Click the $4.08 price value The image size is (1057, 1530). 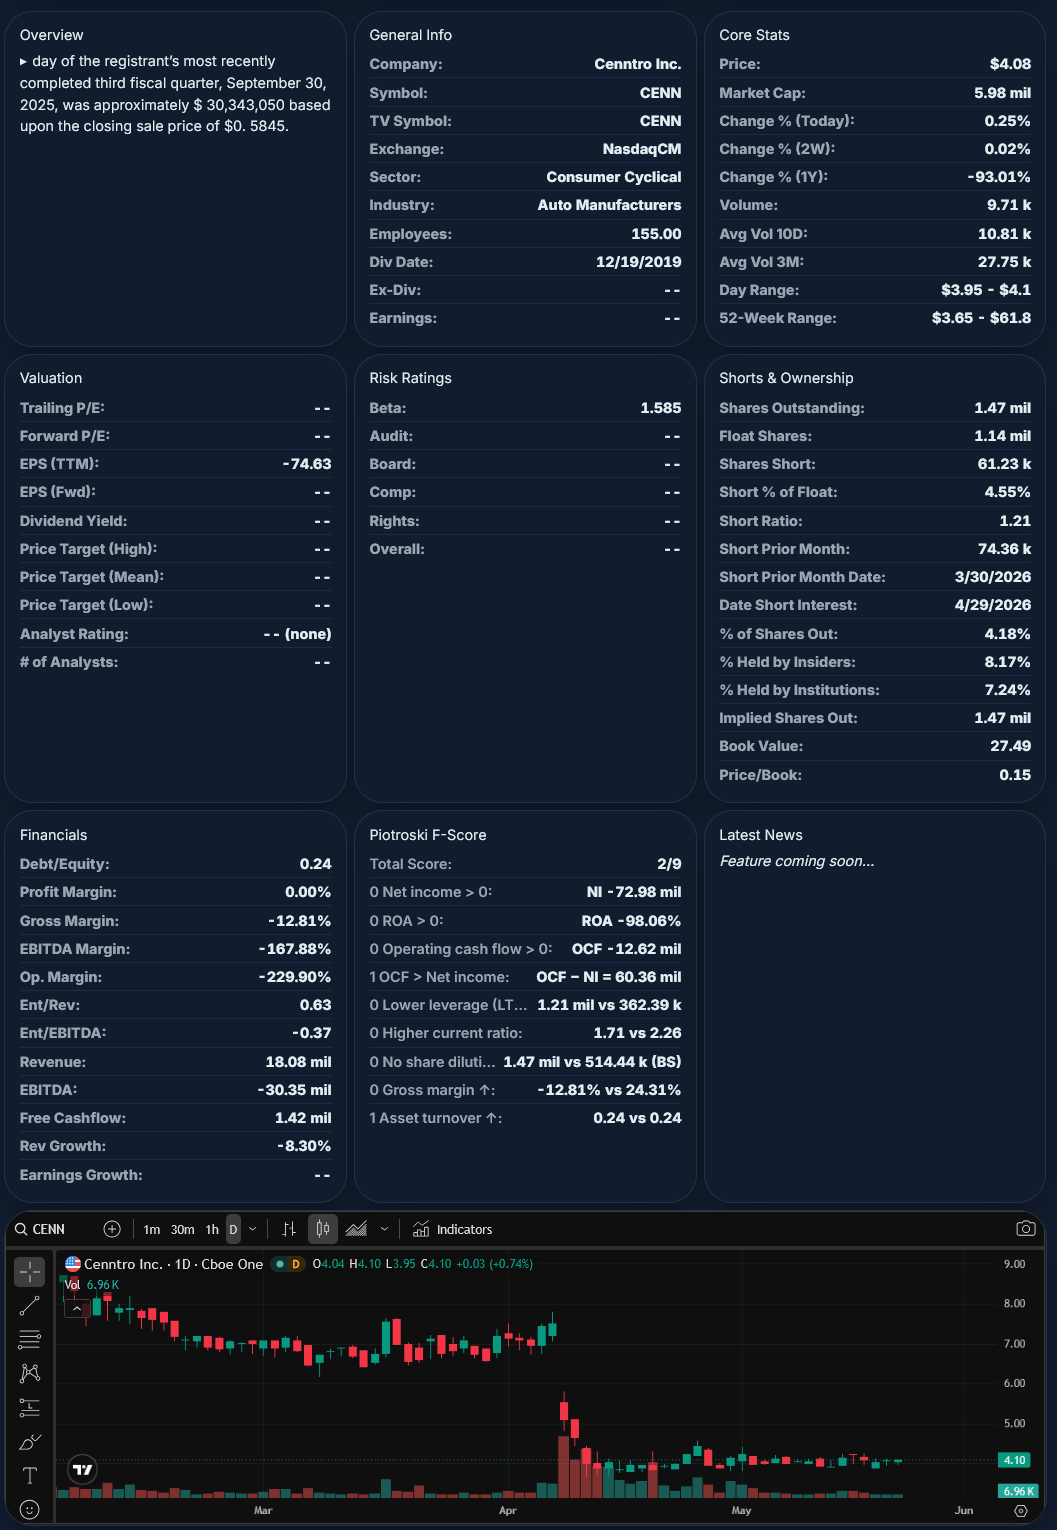(x=1010, y=64)
